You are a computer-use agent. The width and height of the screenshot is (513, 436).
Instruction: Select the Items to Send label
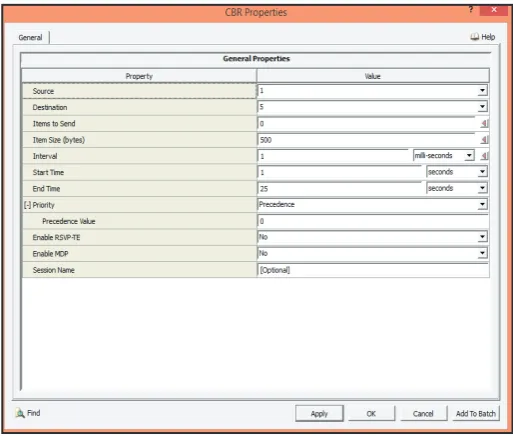coord(54,124)
